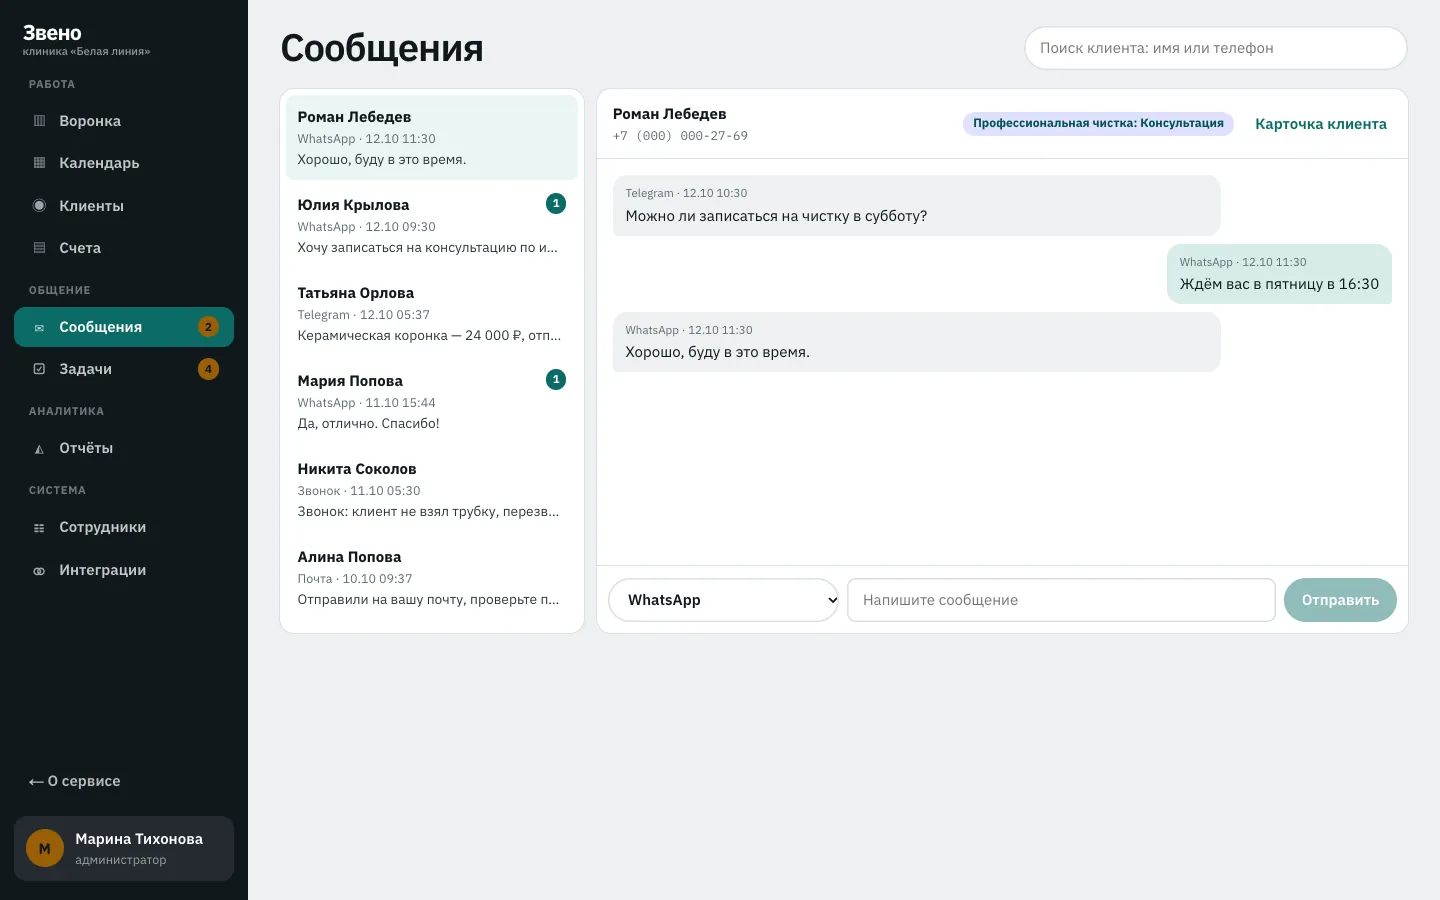
Task: Navigate to the Счета section
Action: (x=124, y=248)
